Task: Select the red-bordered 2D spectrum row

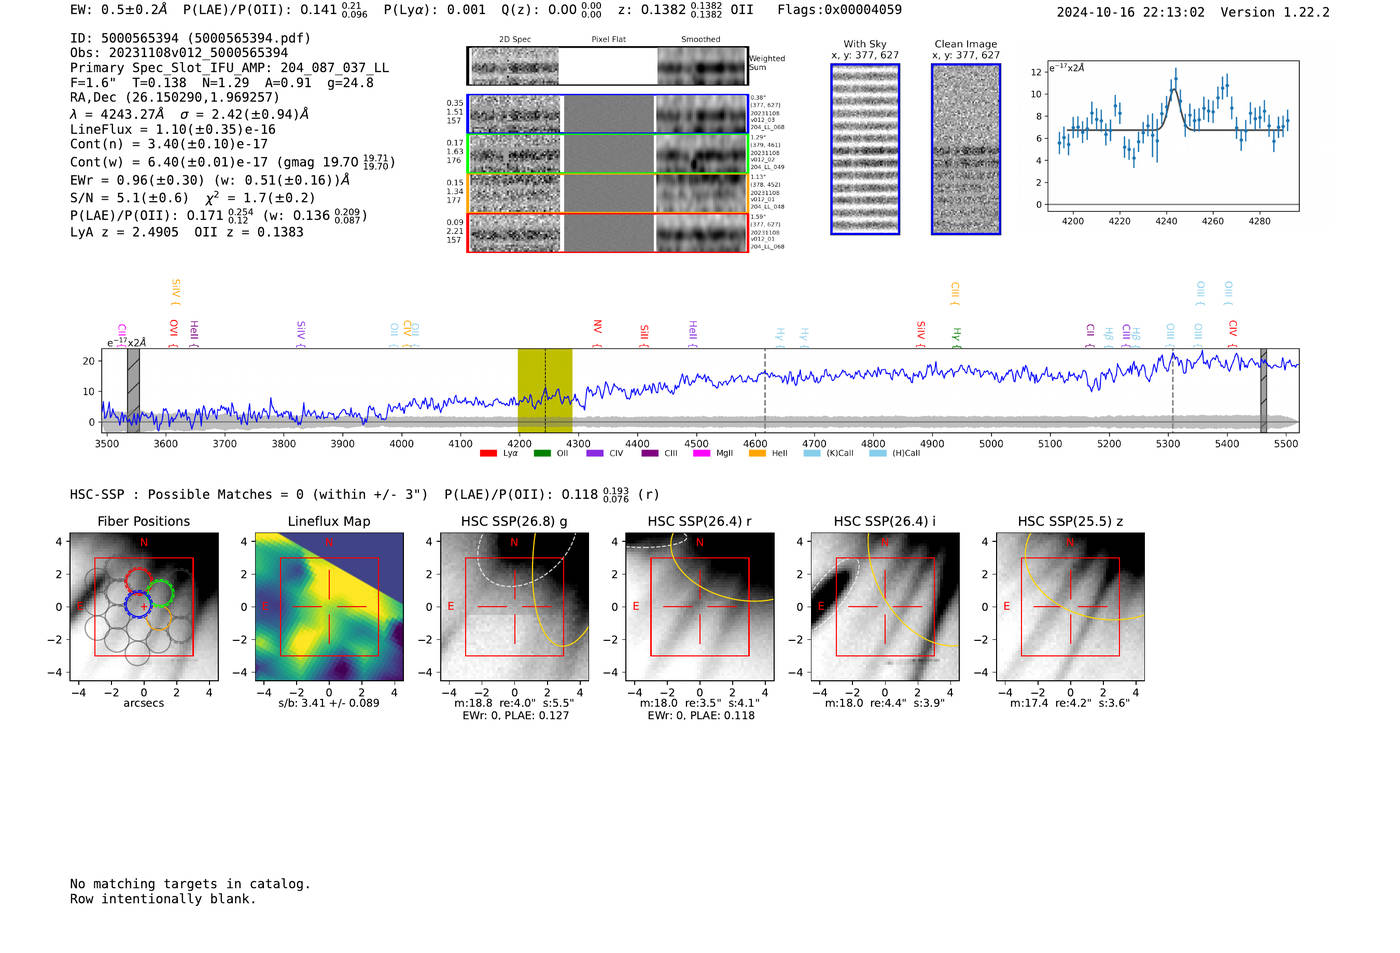Action: click(608, 232)
